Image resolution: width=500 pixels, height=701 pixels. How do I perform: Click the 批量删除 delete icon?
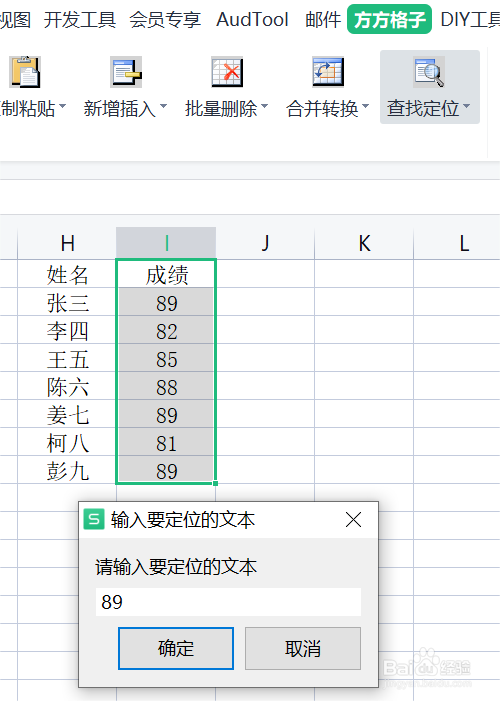pyautogui.click(x=227, y=72)
